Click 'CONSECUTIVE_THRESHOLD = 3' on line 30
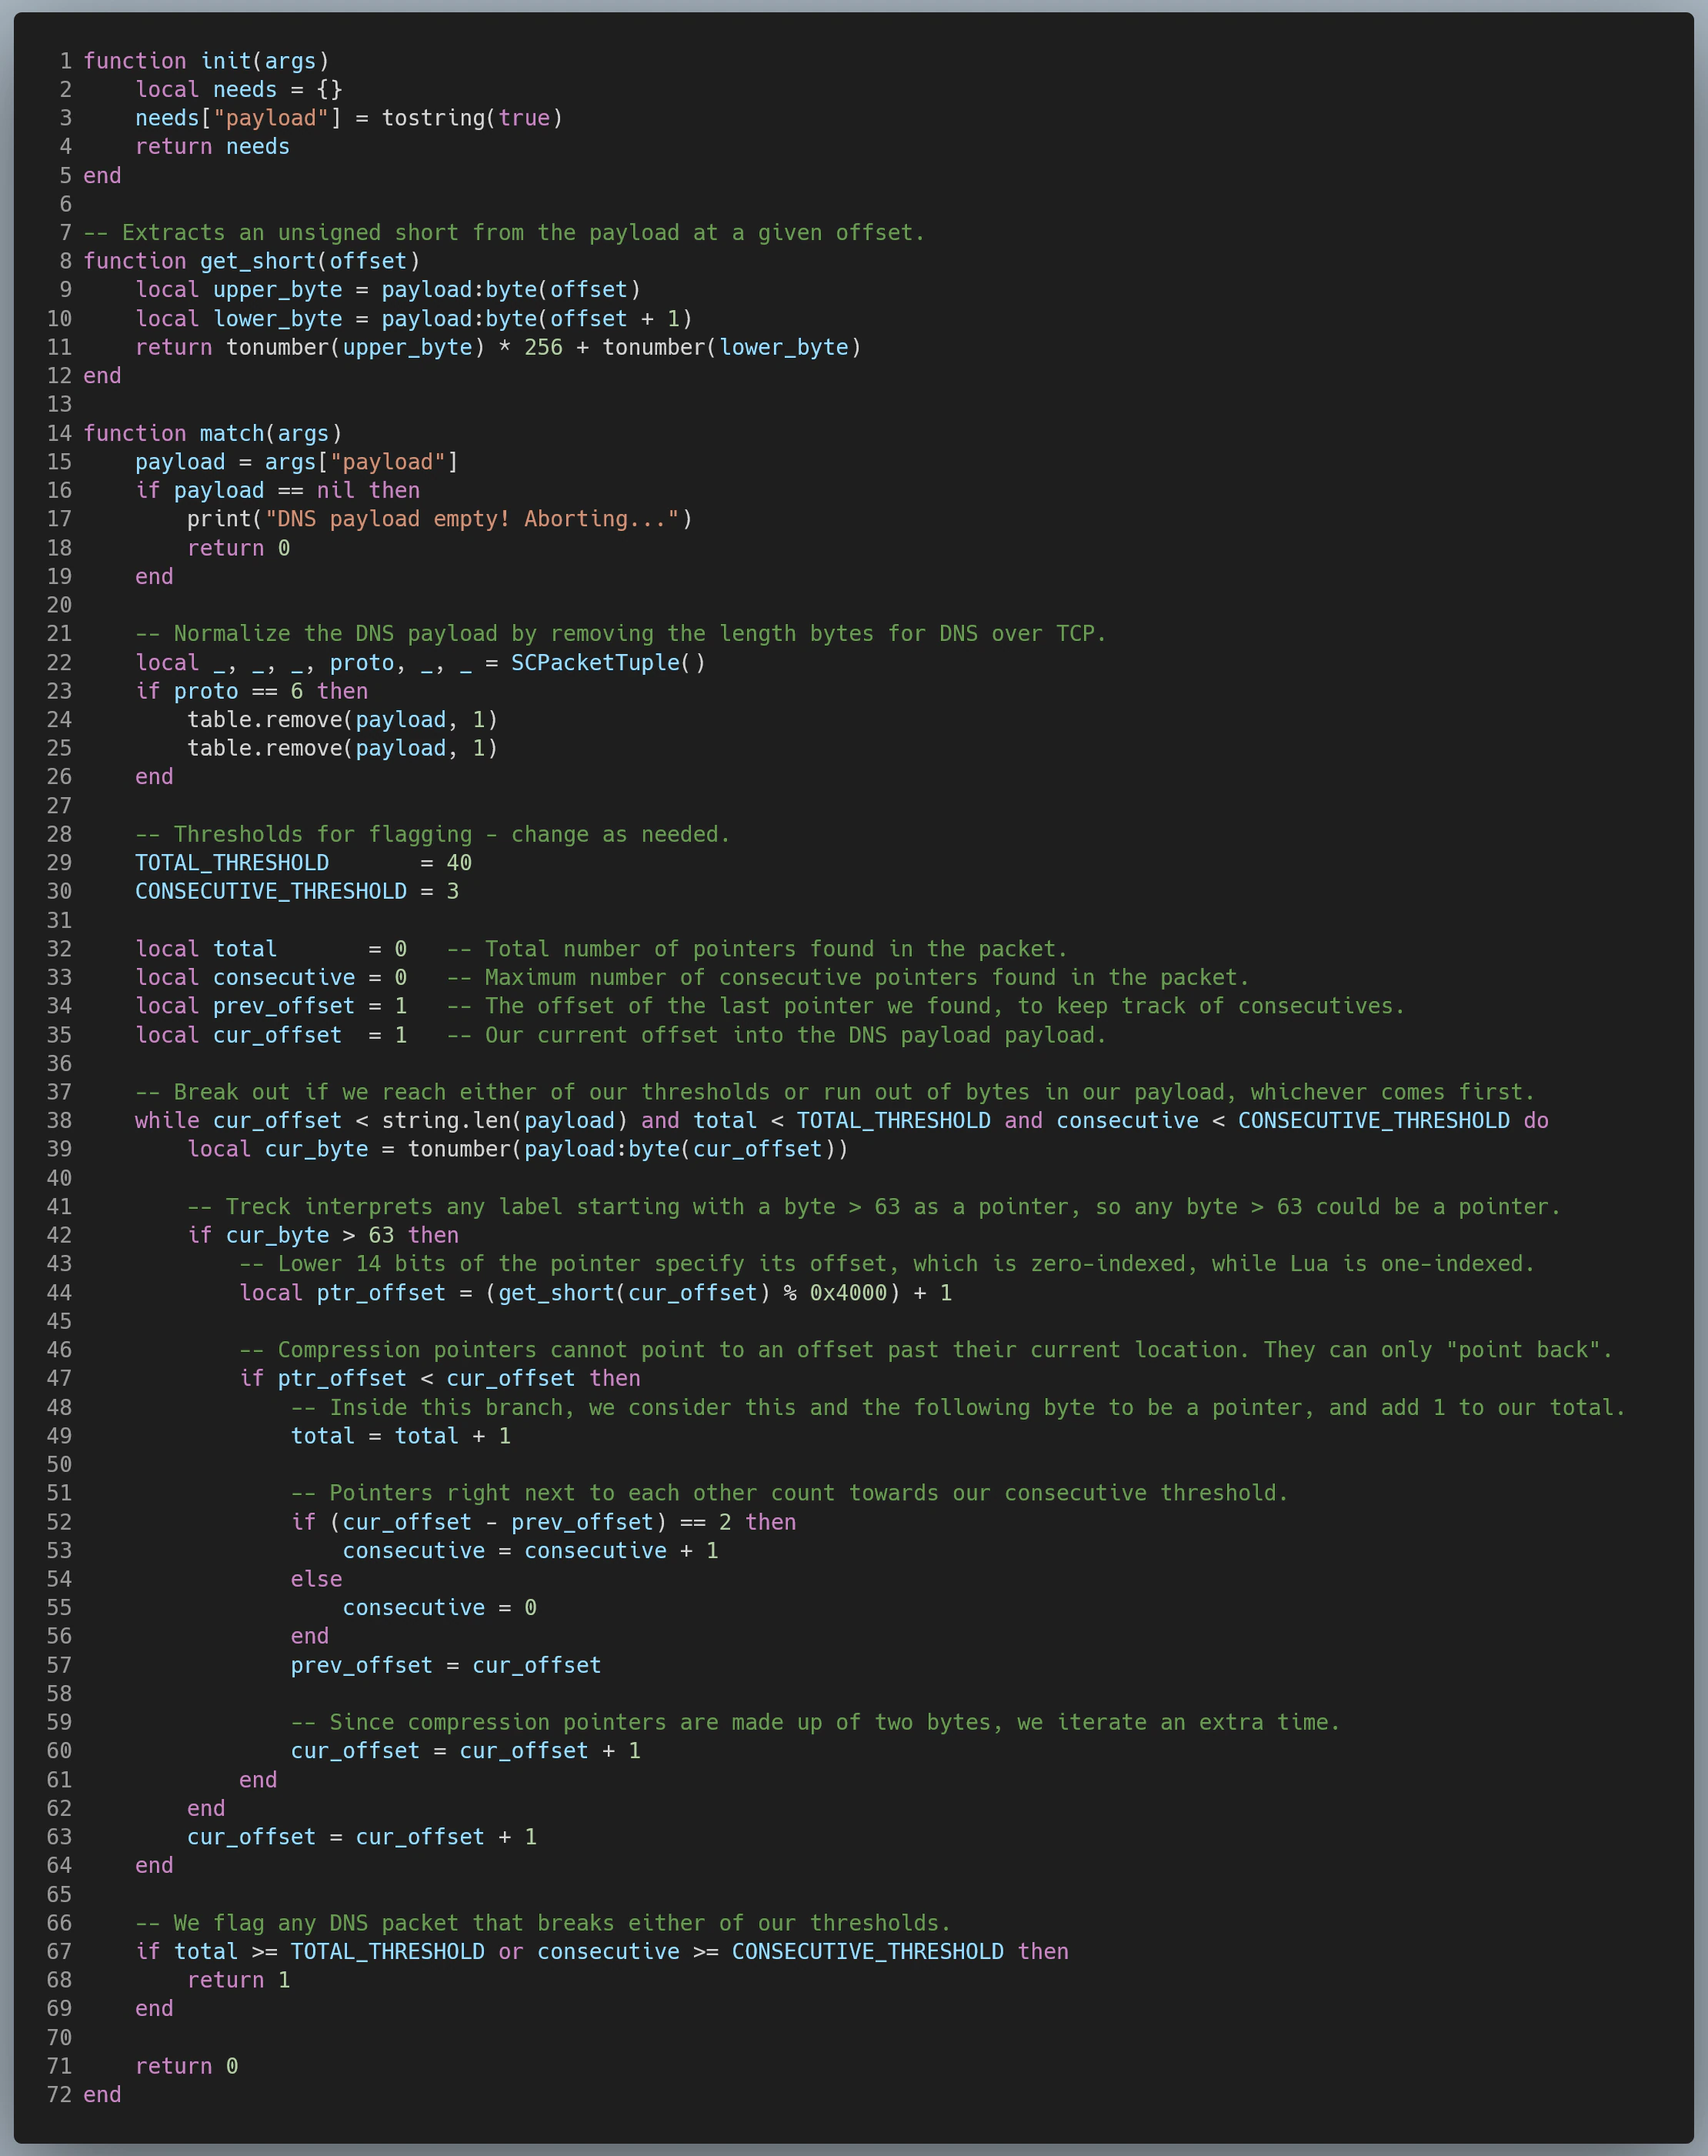 pyautogui.click(x=297, y=892)
